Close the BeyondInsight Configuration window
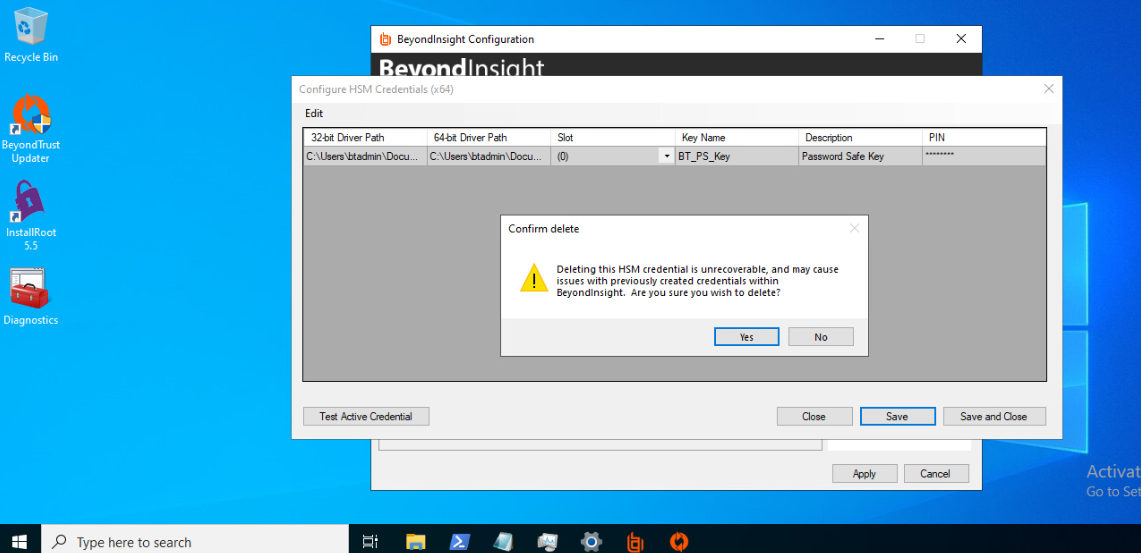 961,39
